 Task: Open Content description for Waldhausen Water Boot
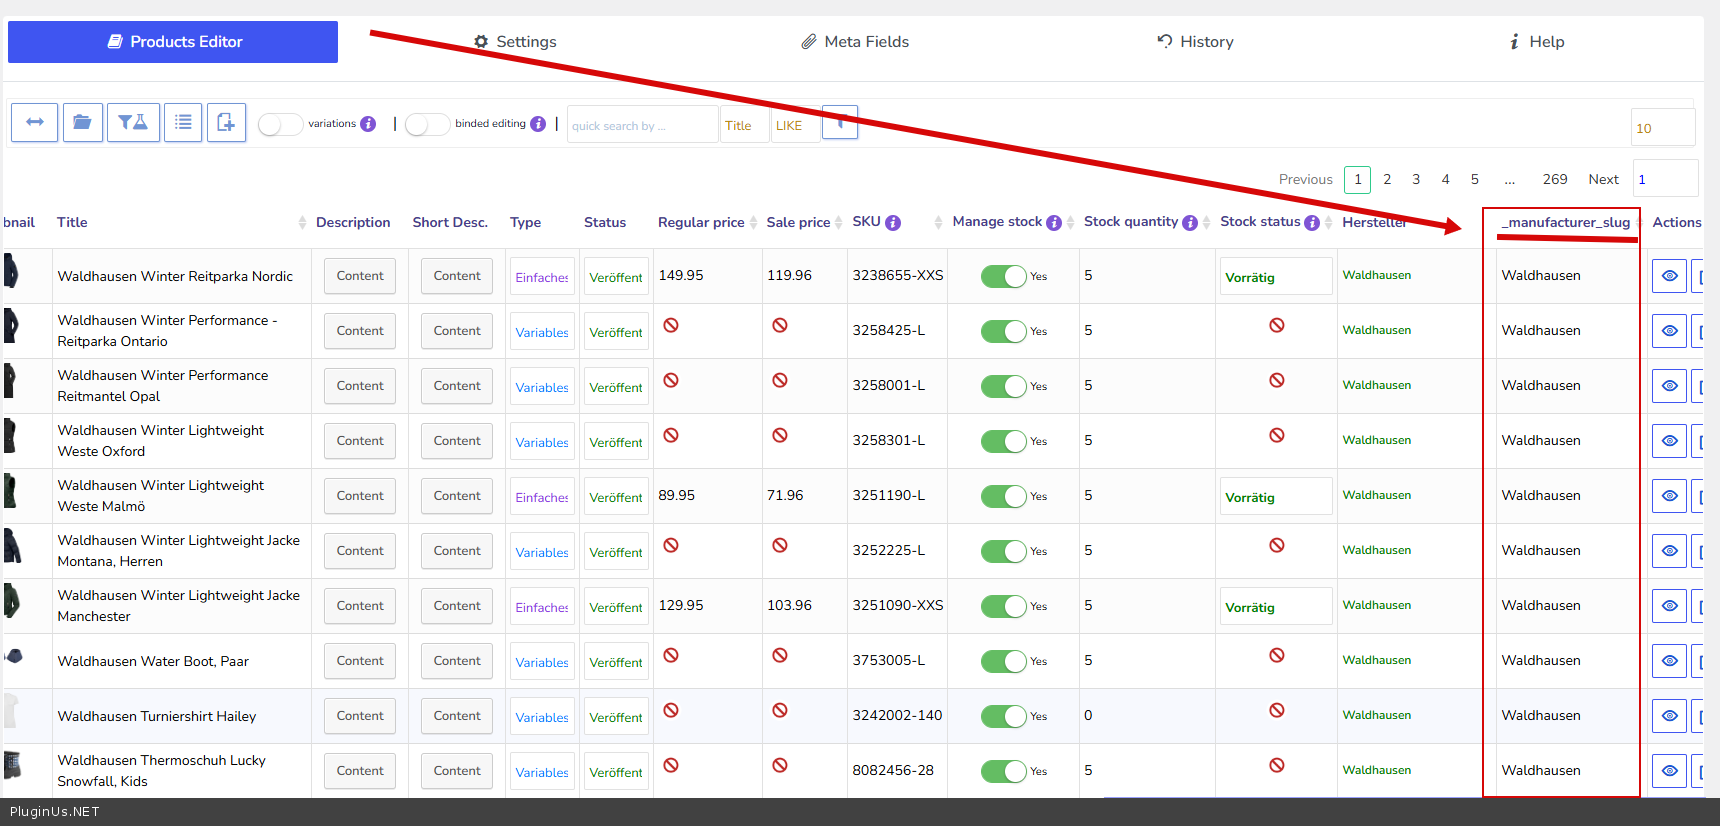[360, 661]
